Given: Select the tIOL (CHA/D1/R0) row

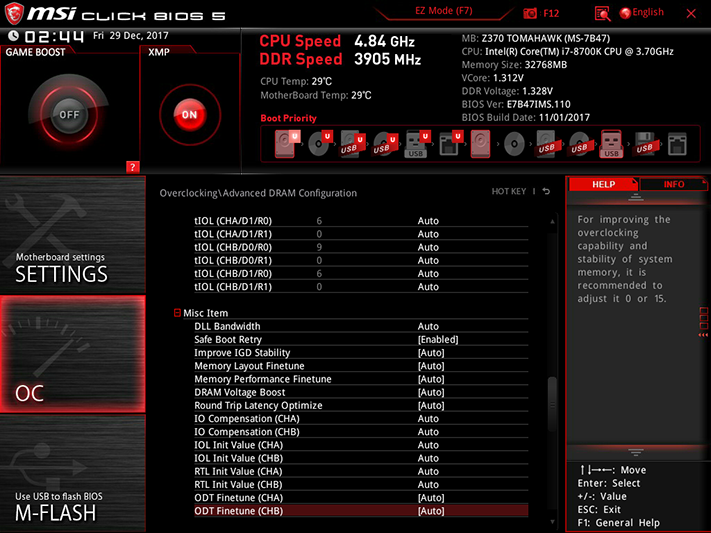Looking at the screenshot, I should [361, 221].
